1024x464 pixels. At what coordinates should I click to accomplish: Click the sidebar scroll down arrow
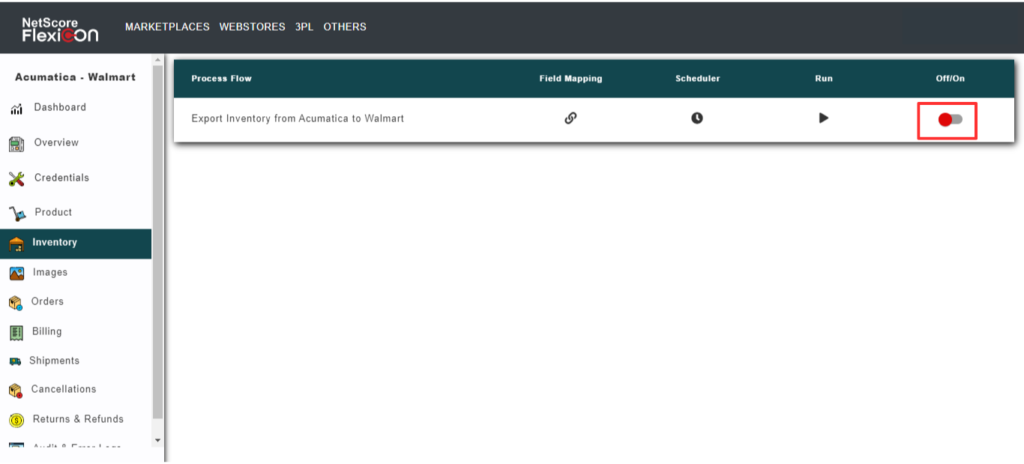157,440
